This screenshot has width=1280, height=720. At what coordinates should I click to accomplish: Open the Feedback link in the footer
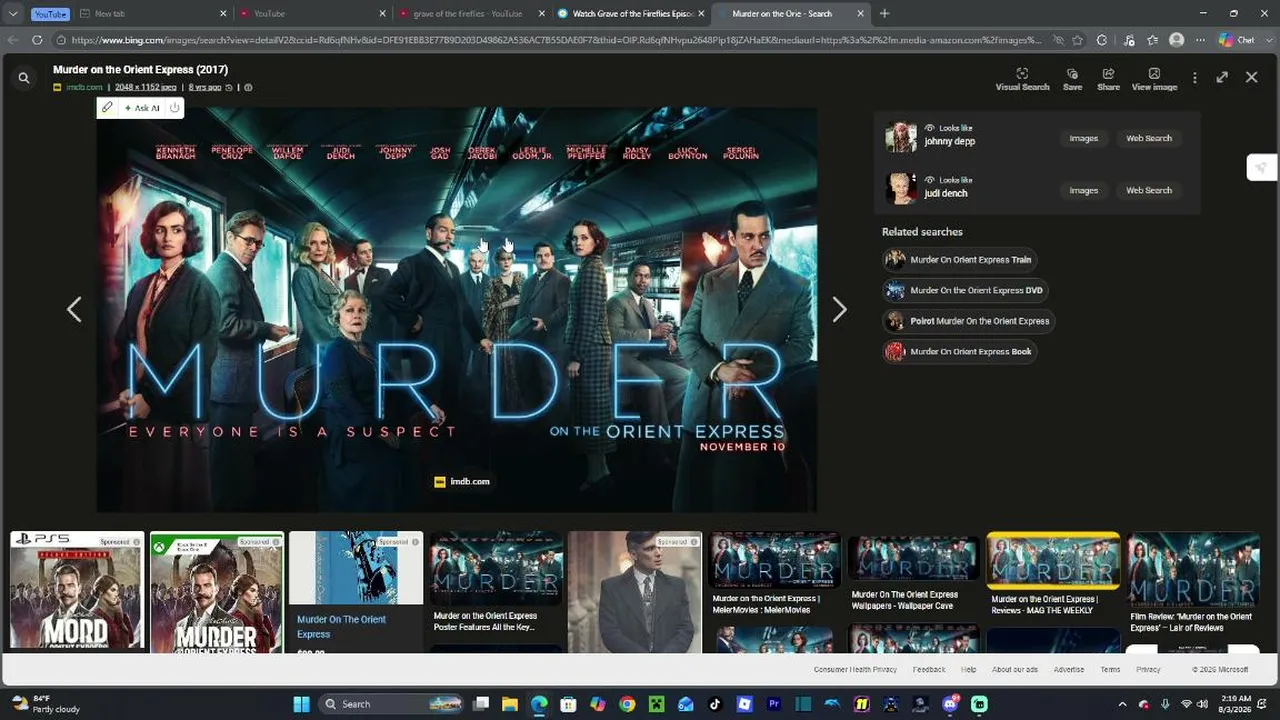pos(928,669)
